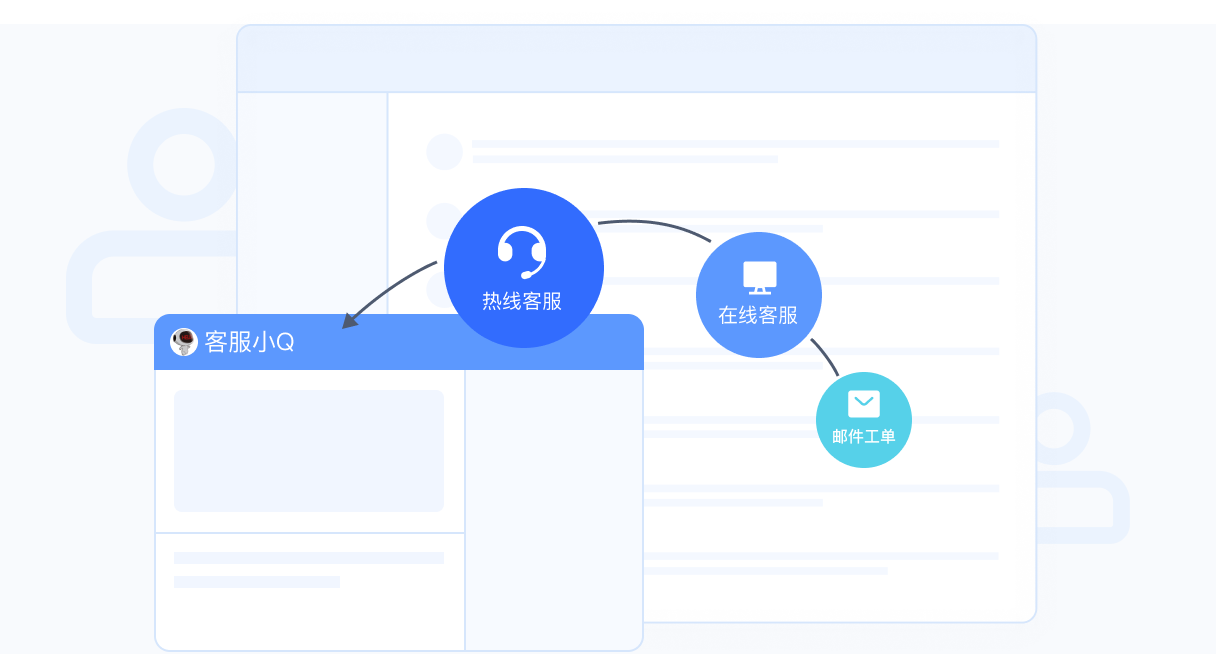
Task: Click the mail envelope symbol on 邮件工单
Action: tap(863, 404)
